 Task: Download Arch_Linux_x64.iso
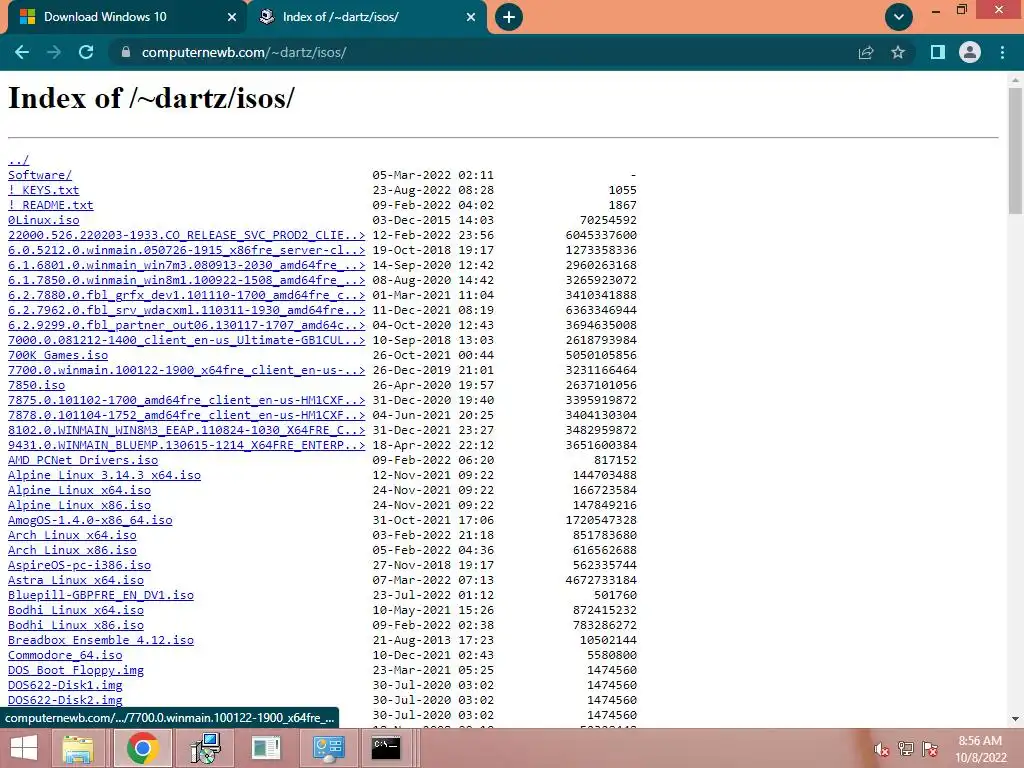(72, 536)
